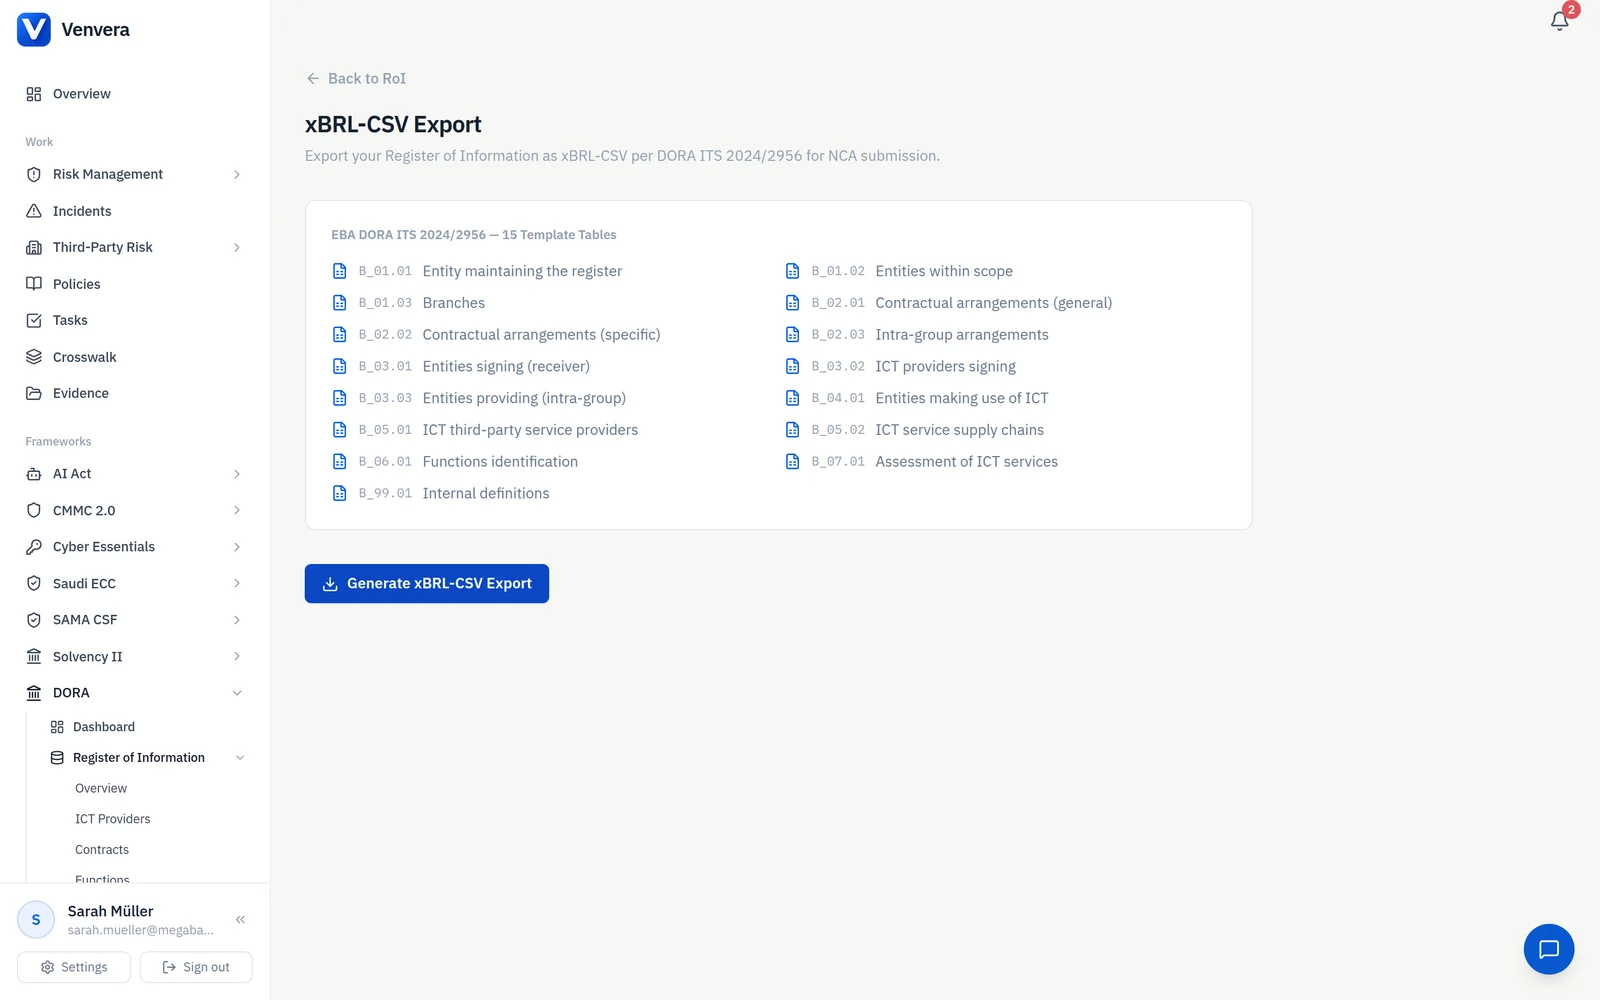This screenshot has width=1600, height=1000.
Task: Click 'Contractual arrangements (general)' entry
Action: [994, 303]
